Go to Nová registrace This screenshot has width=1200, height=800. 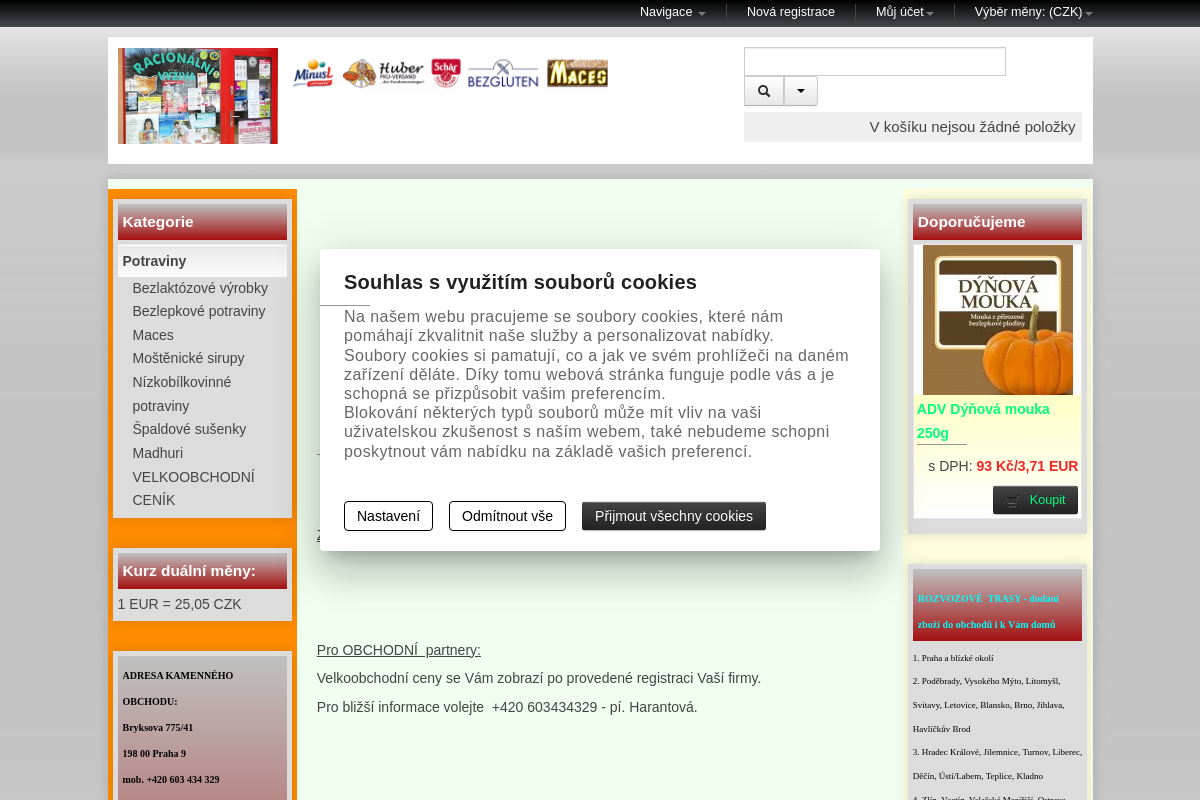[x=791, y=12]
